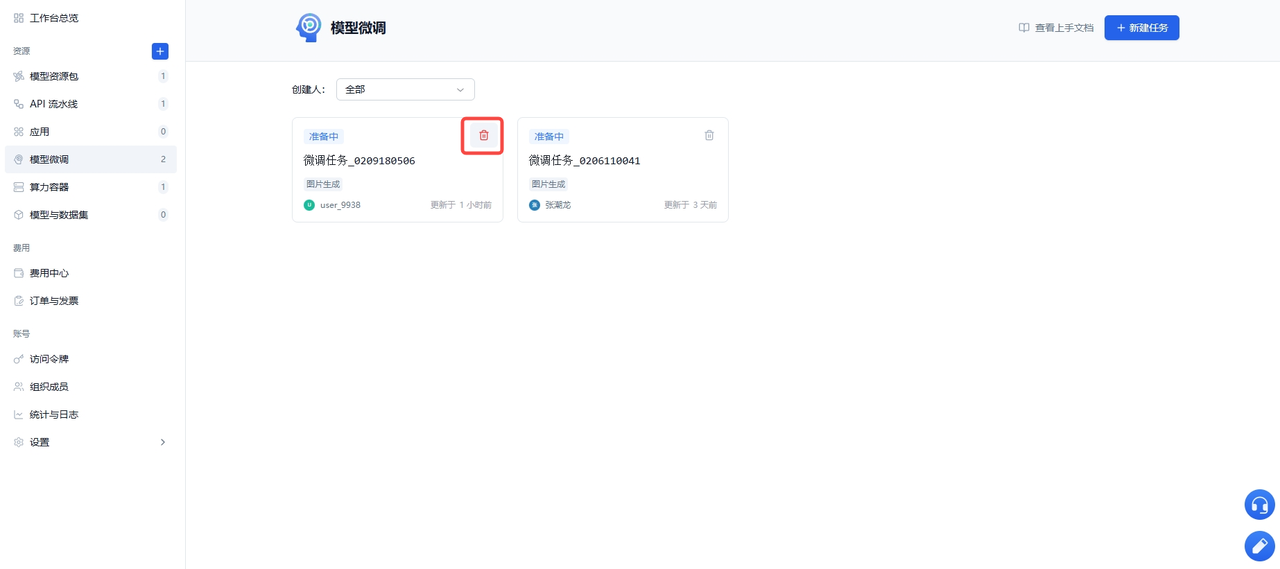This screenshot has width=1280, height=569.
Task: Click the user_9938 avatar icon
Action: 309,205
